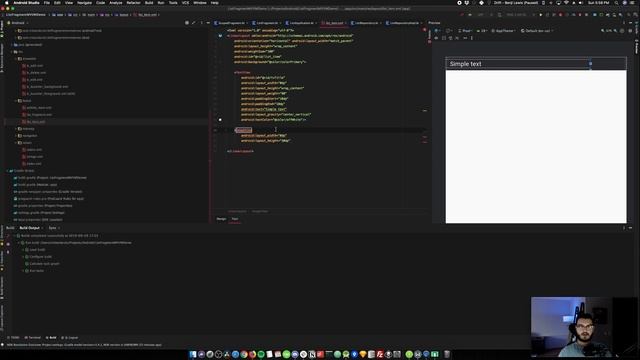The image size is (640, 360).
Task: Click the Dropbox menu bar icon
Action: [x=467, y=2]
